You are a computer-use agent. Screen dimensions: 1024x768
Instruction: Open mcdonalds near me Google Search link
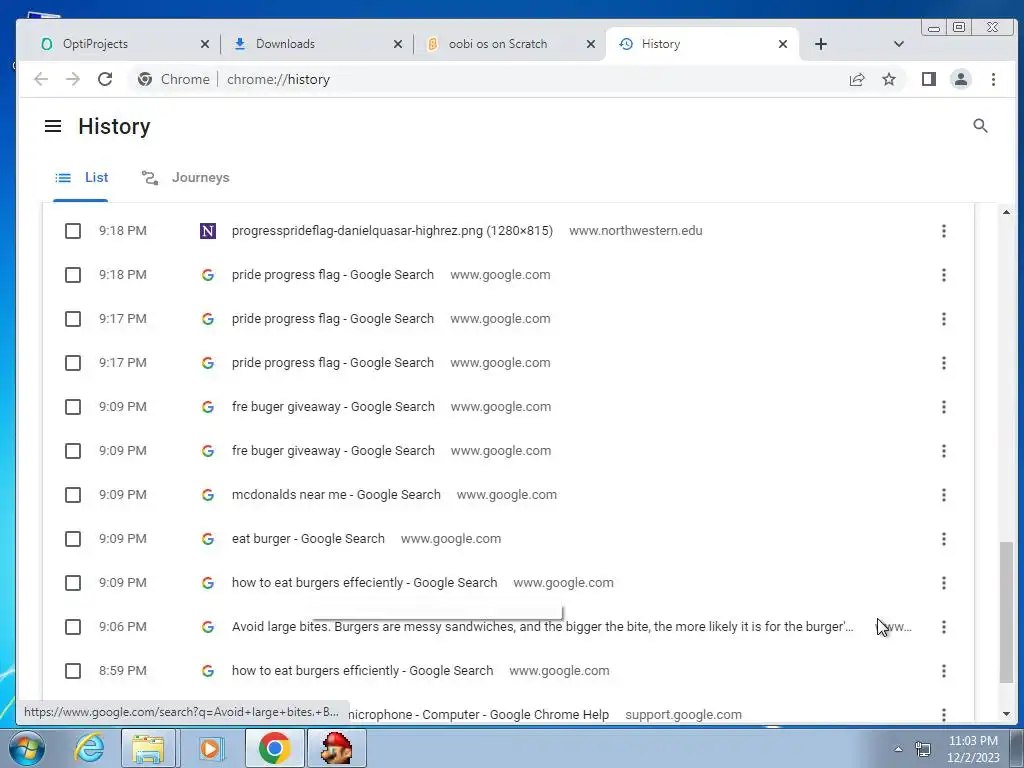tap(336, 495)
